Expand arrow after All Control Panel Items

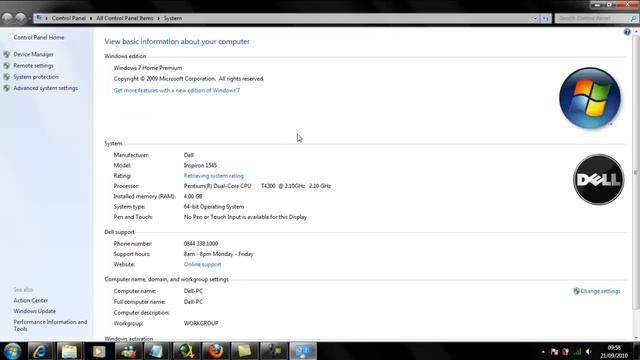coord(158,18)
